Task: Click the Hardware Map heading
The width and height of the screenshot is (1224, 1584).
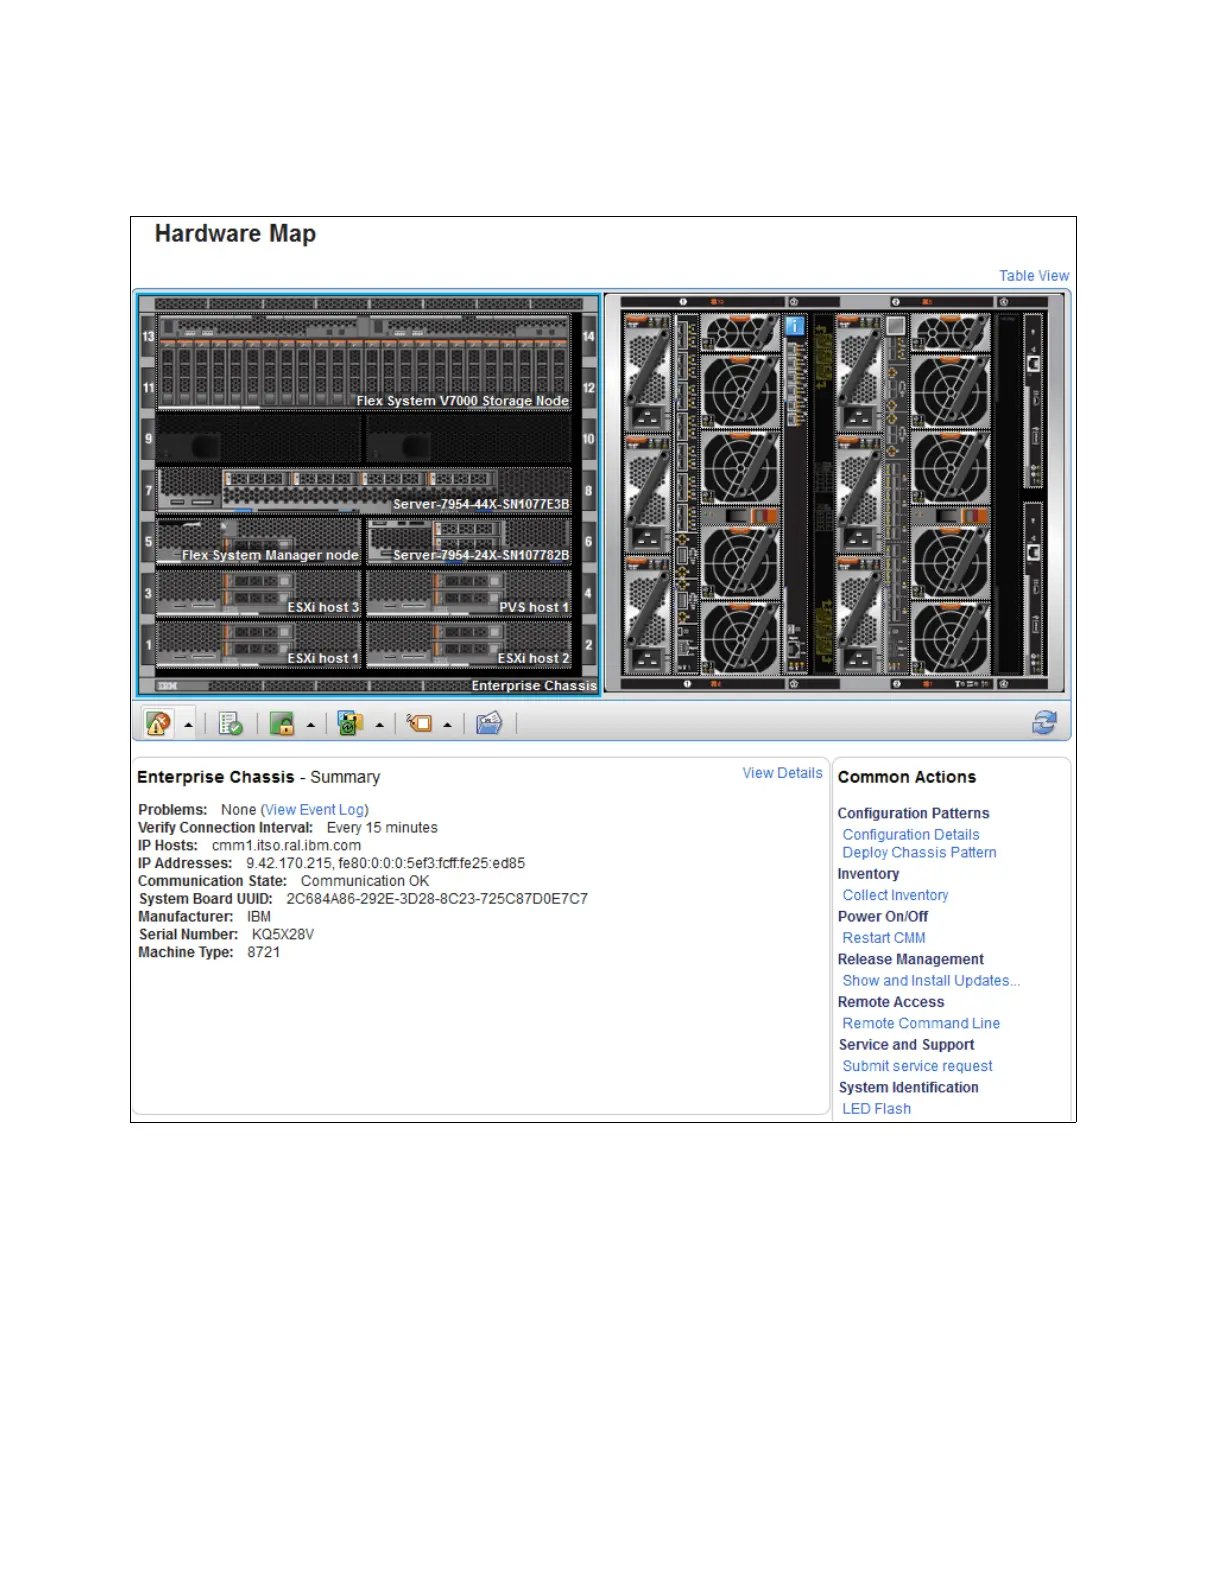Action: pos(235,234)
